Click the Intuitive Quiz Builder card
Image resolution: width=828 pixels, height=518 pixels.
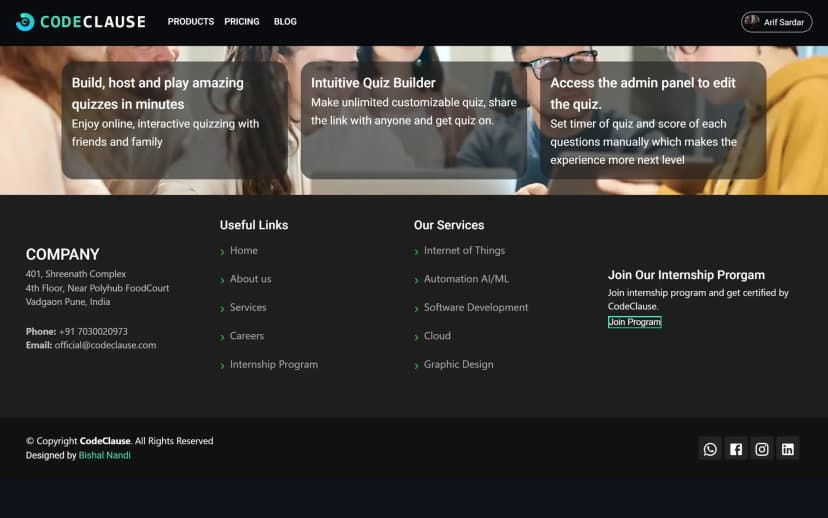[x=413, y=120]
